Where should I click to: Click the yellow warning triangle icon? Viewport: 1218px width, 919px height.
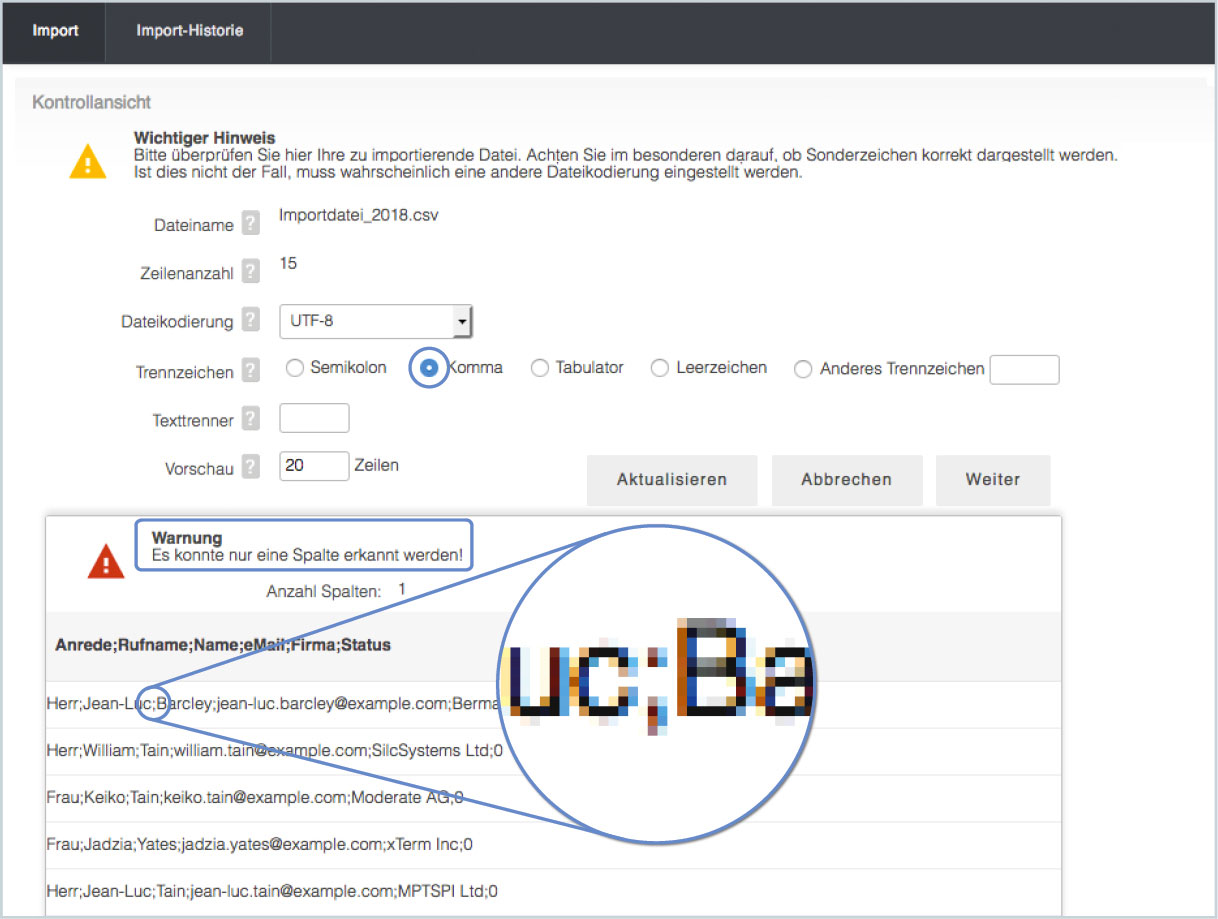[88, 161]
